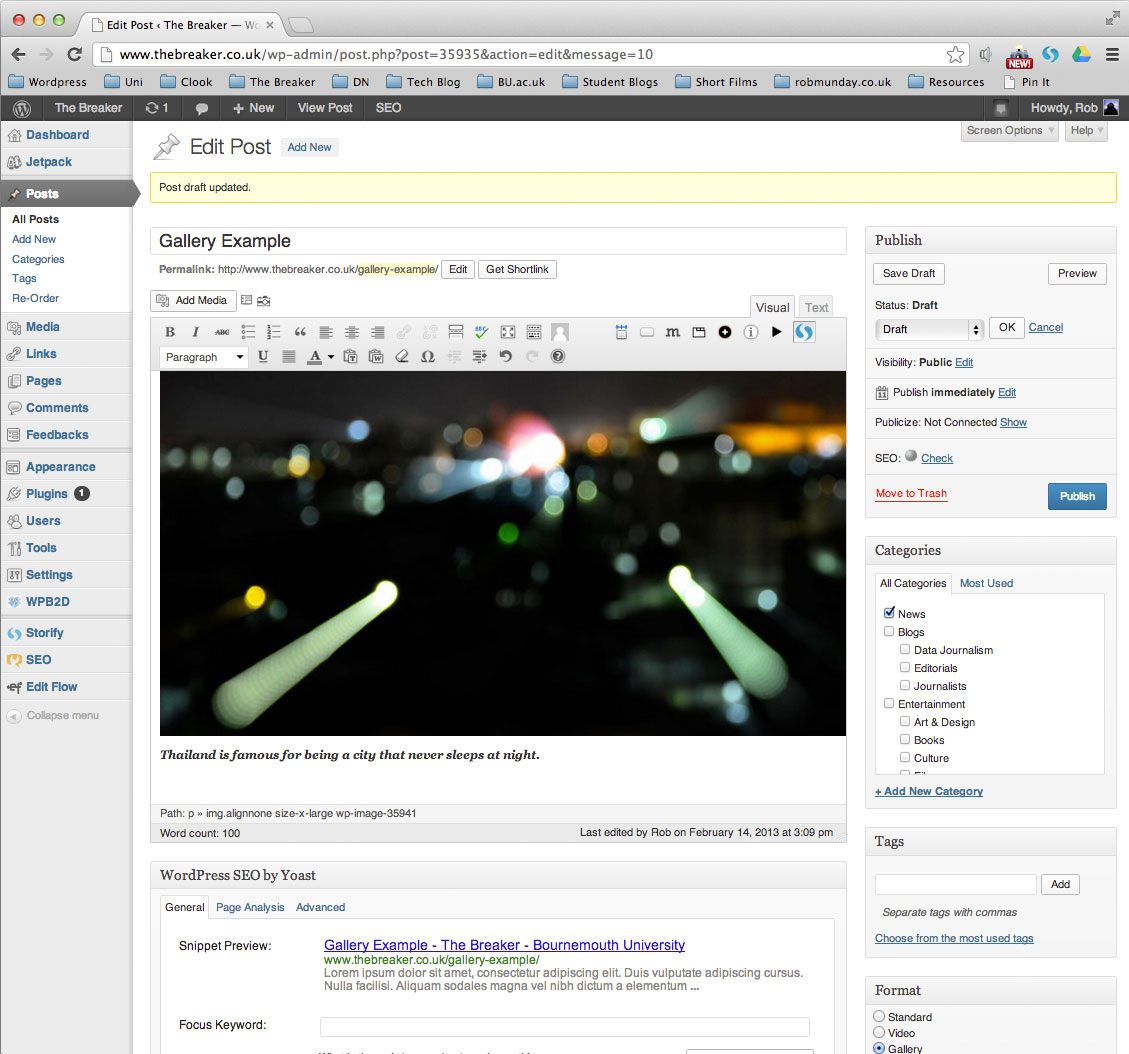Image resolution: width=1129 pixels, height=1054 pixels.
Task: Click the Add Media button
Action: click(193, 300)
